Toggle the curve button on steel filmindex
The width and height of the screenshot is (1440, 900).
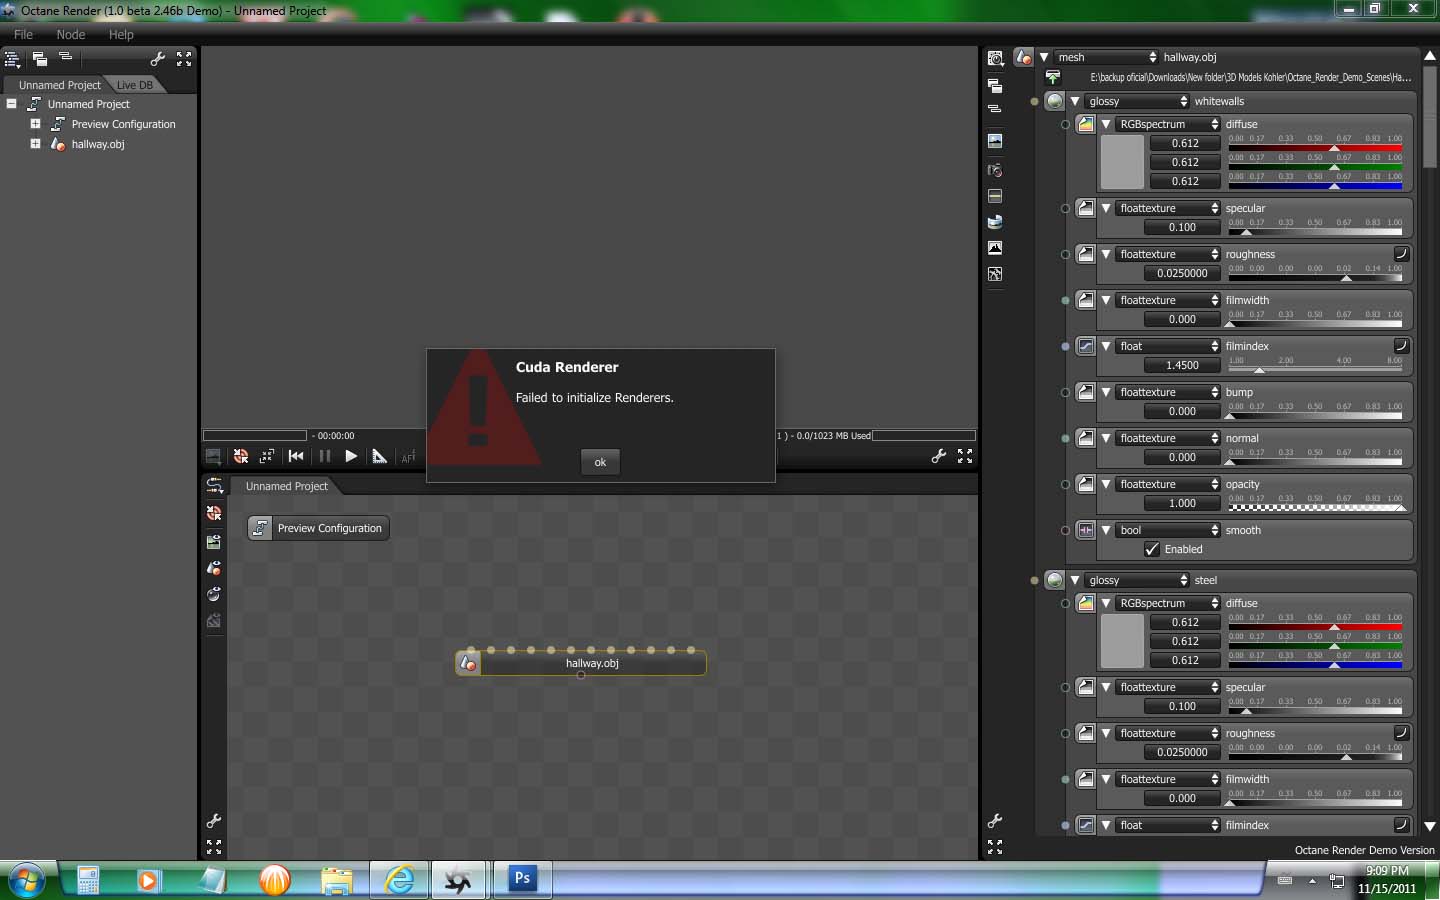click(1401, 825)
